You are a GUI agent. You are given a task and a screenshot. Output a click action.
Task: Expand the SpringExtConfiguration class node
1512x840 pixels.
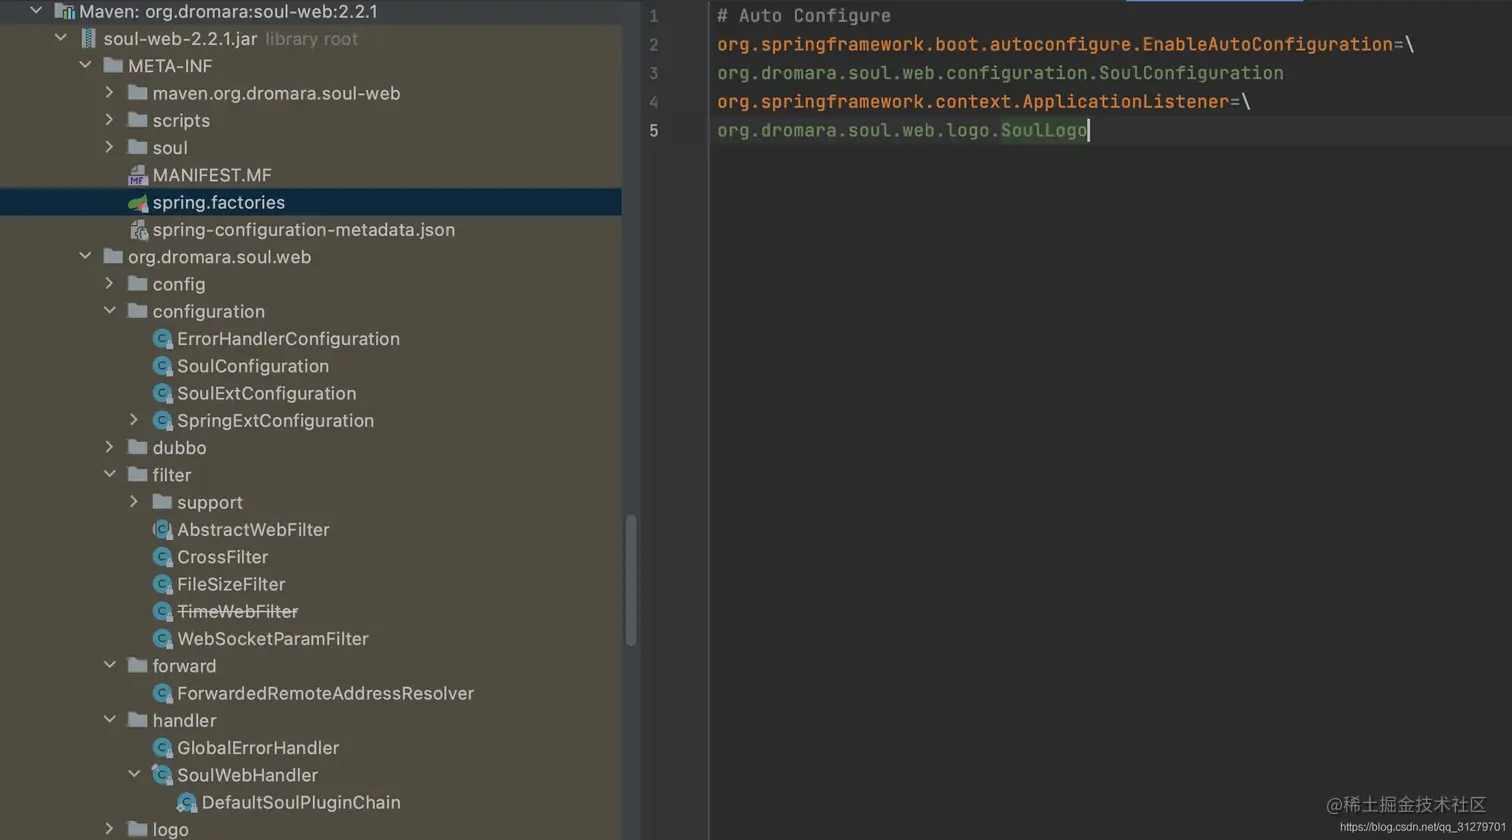pyautogui.click(x=134, y=420)
